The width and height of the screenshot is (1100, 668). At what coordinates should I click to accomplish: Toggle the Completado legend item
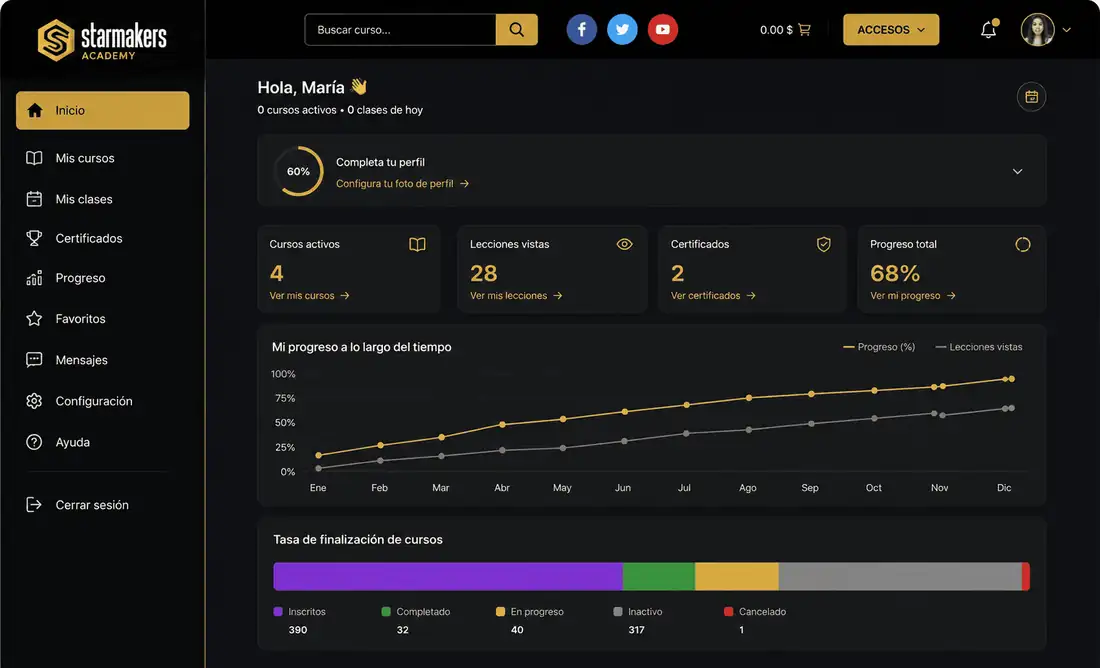[416, 612]
